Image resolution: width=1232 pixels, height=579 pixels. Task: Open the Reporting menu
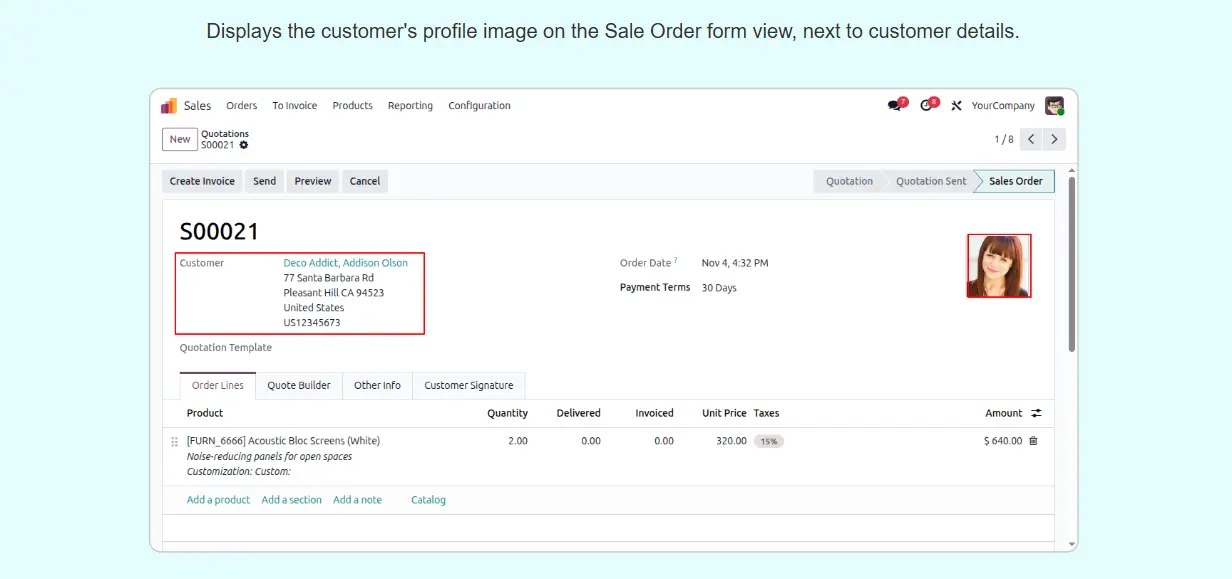[x=410, y=106]
